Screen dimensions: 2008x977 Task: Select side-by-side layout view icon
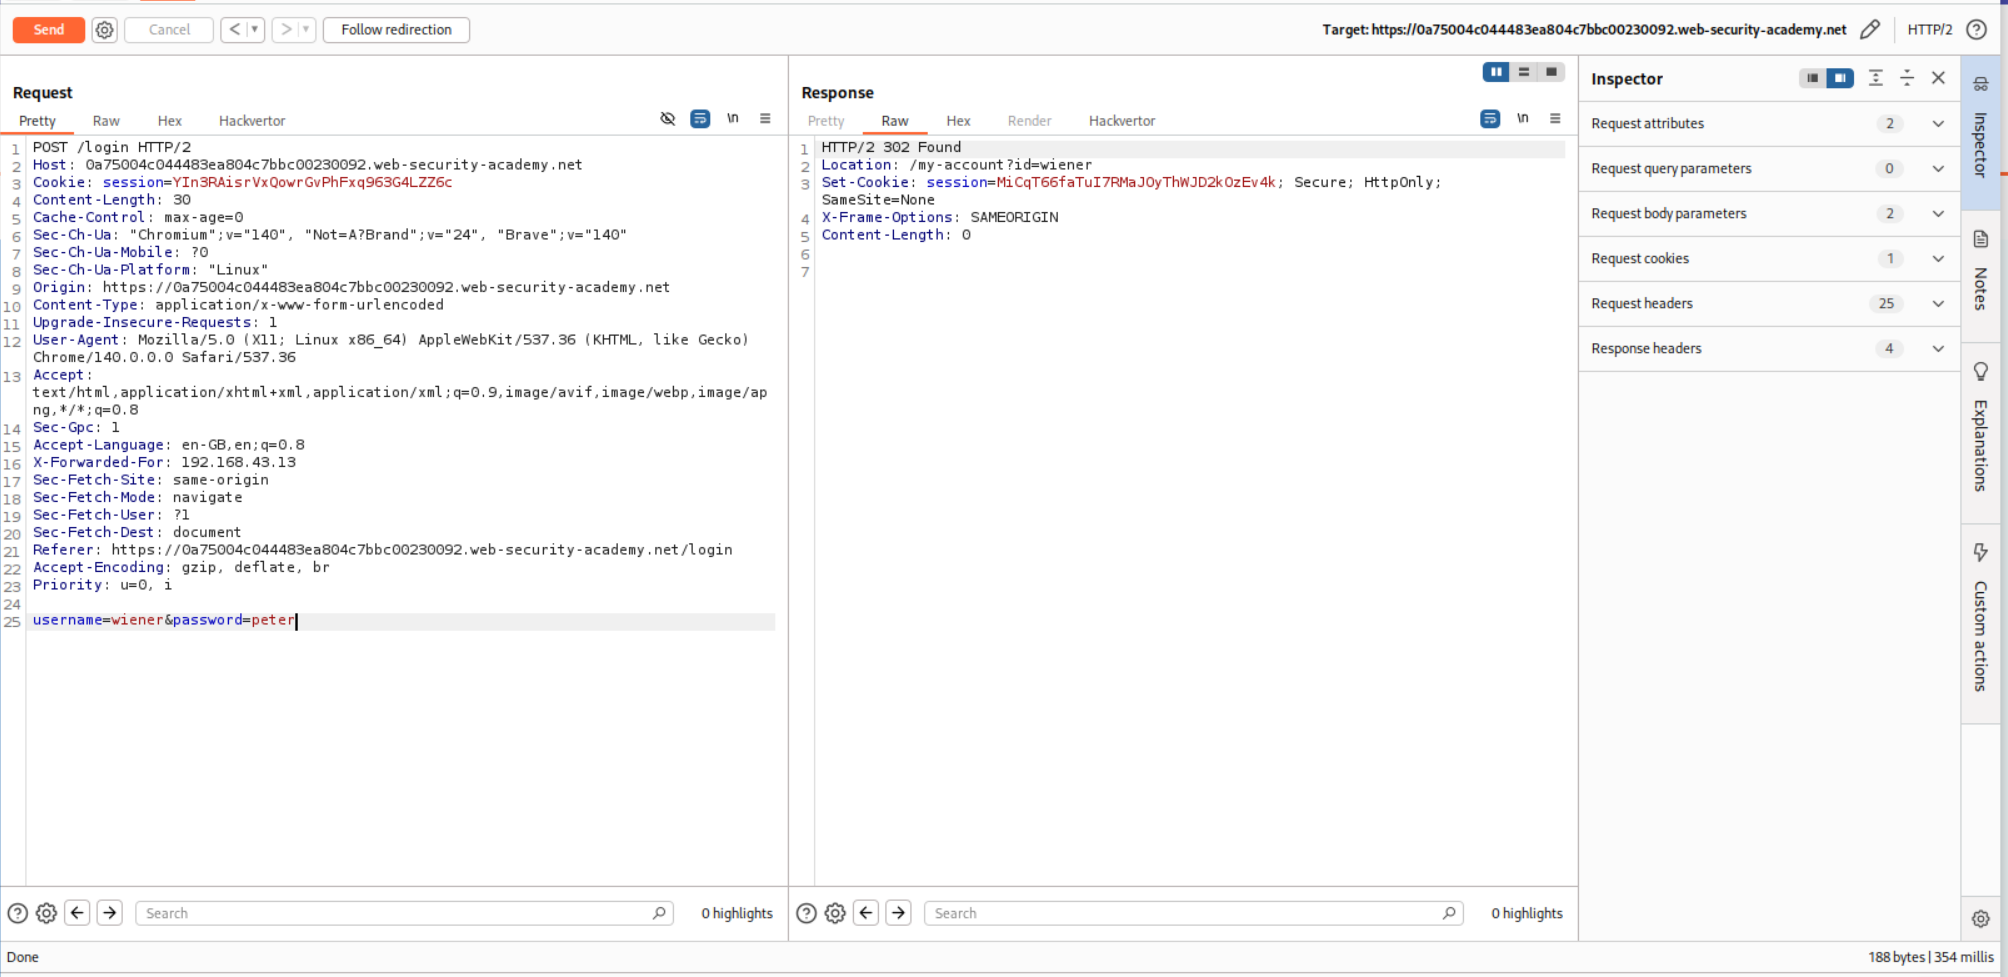tap(1495, 72)
